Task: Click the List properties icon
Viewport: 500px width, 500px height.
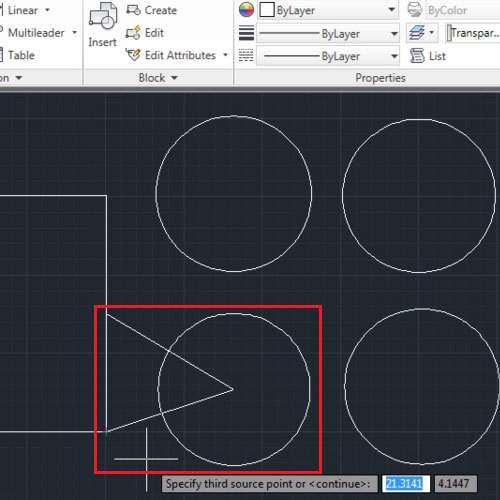Action: (417, 56)
